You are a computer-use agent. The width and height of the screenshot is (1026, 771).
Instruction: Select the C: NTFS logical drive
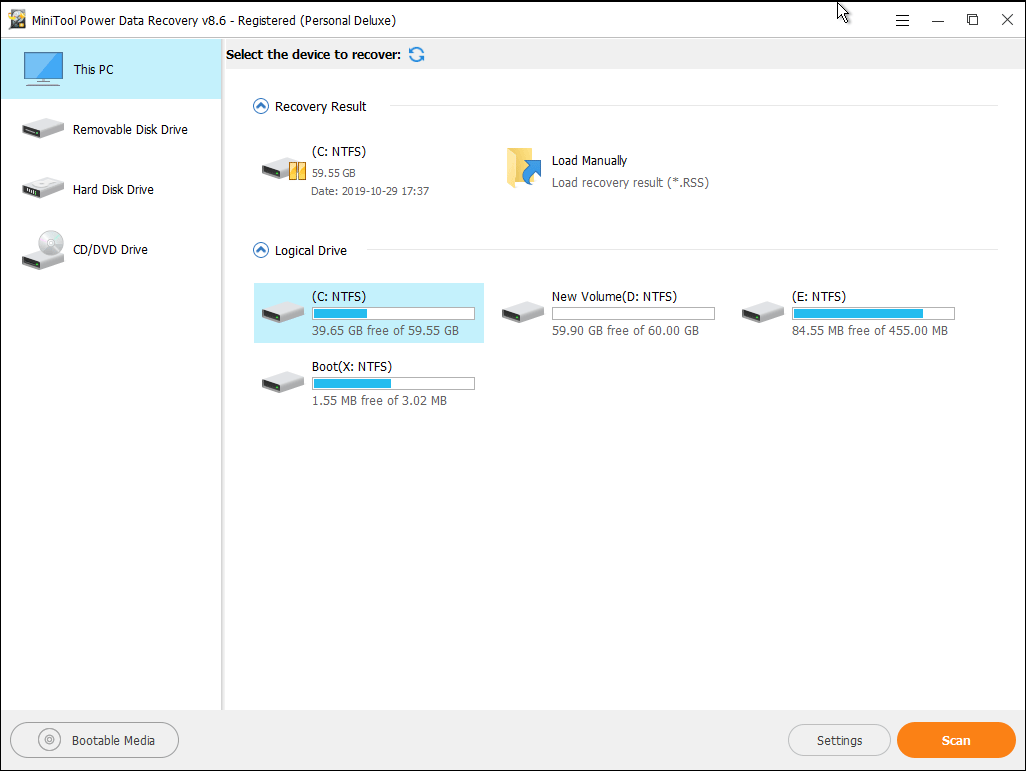[x=368, y=312]
